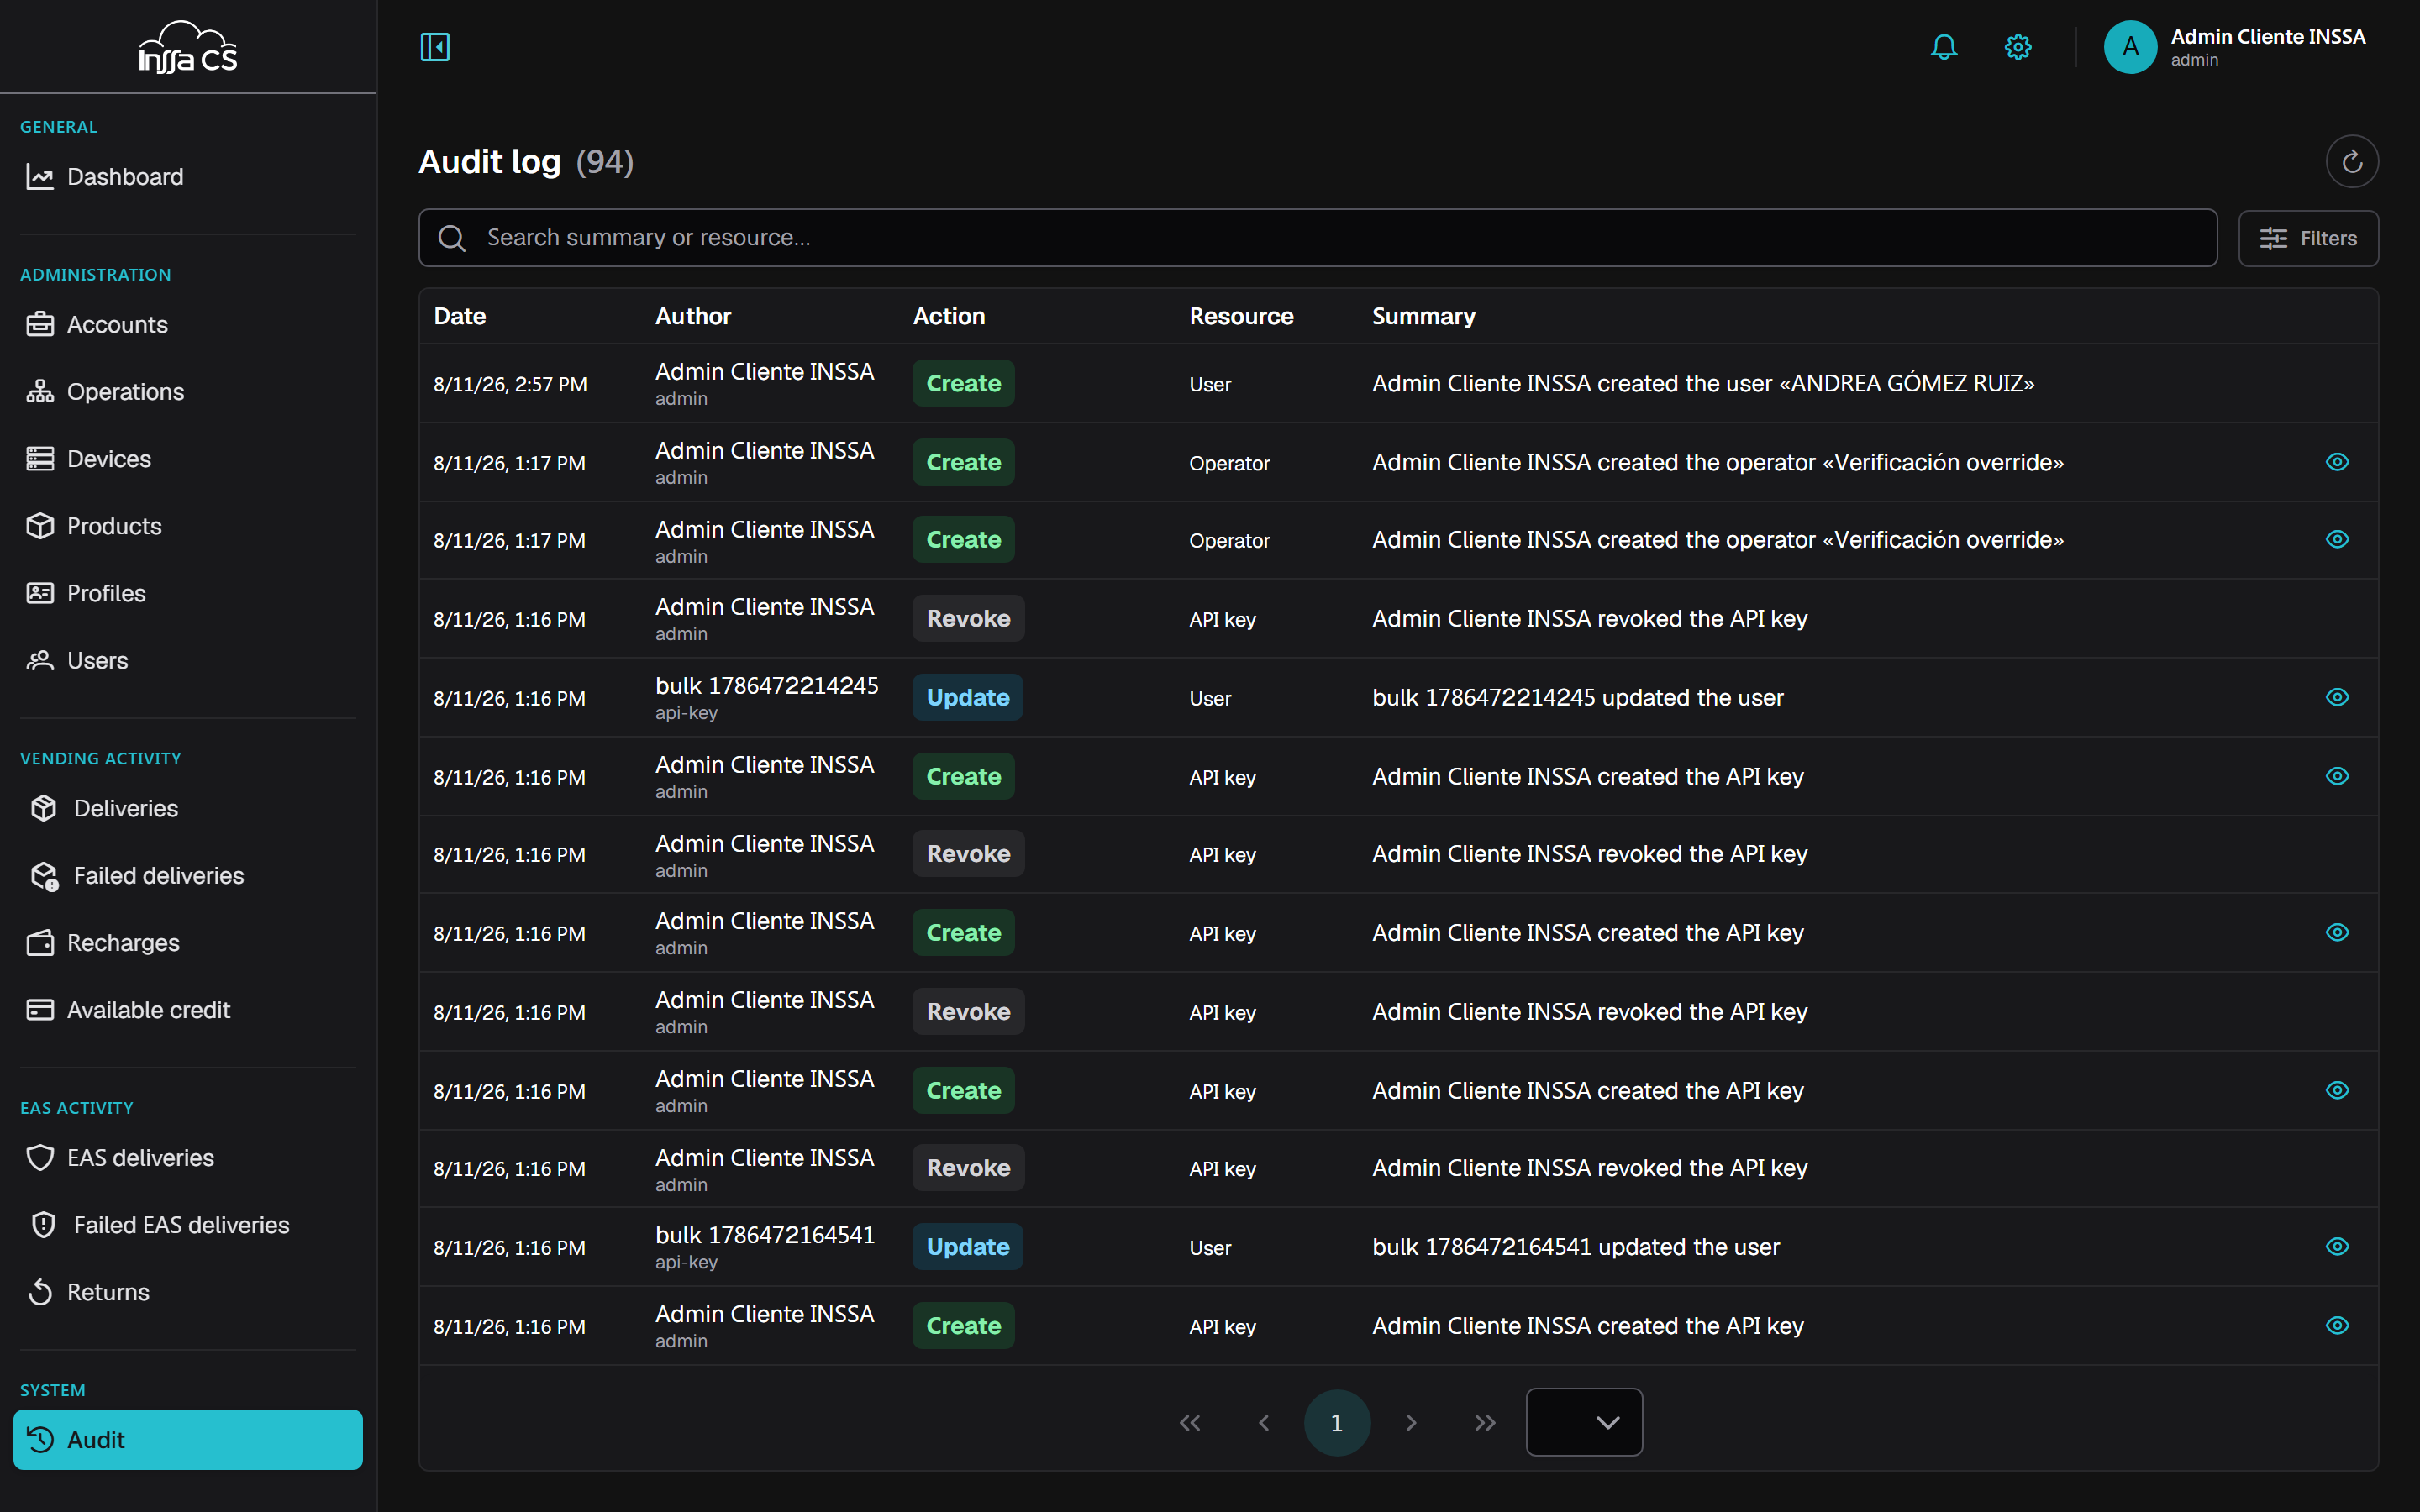Go to Dashboard
Image resolution: width=2420 pixels, height=1512 pixels.
pyautogui.click(x=188, y=177)
